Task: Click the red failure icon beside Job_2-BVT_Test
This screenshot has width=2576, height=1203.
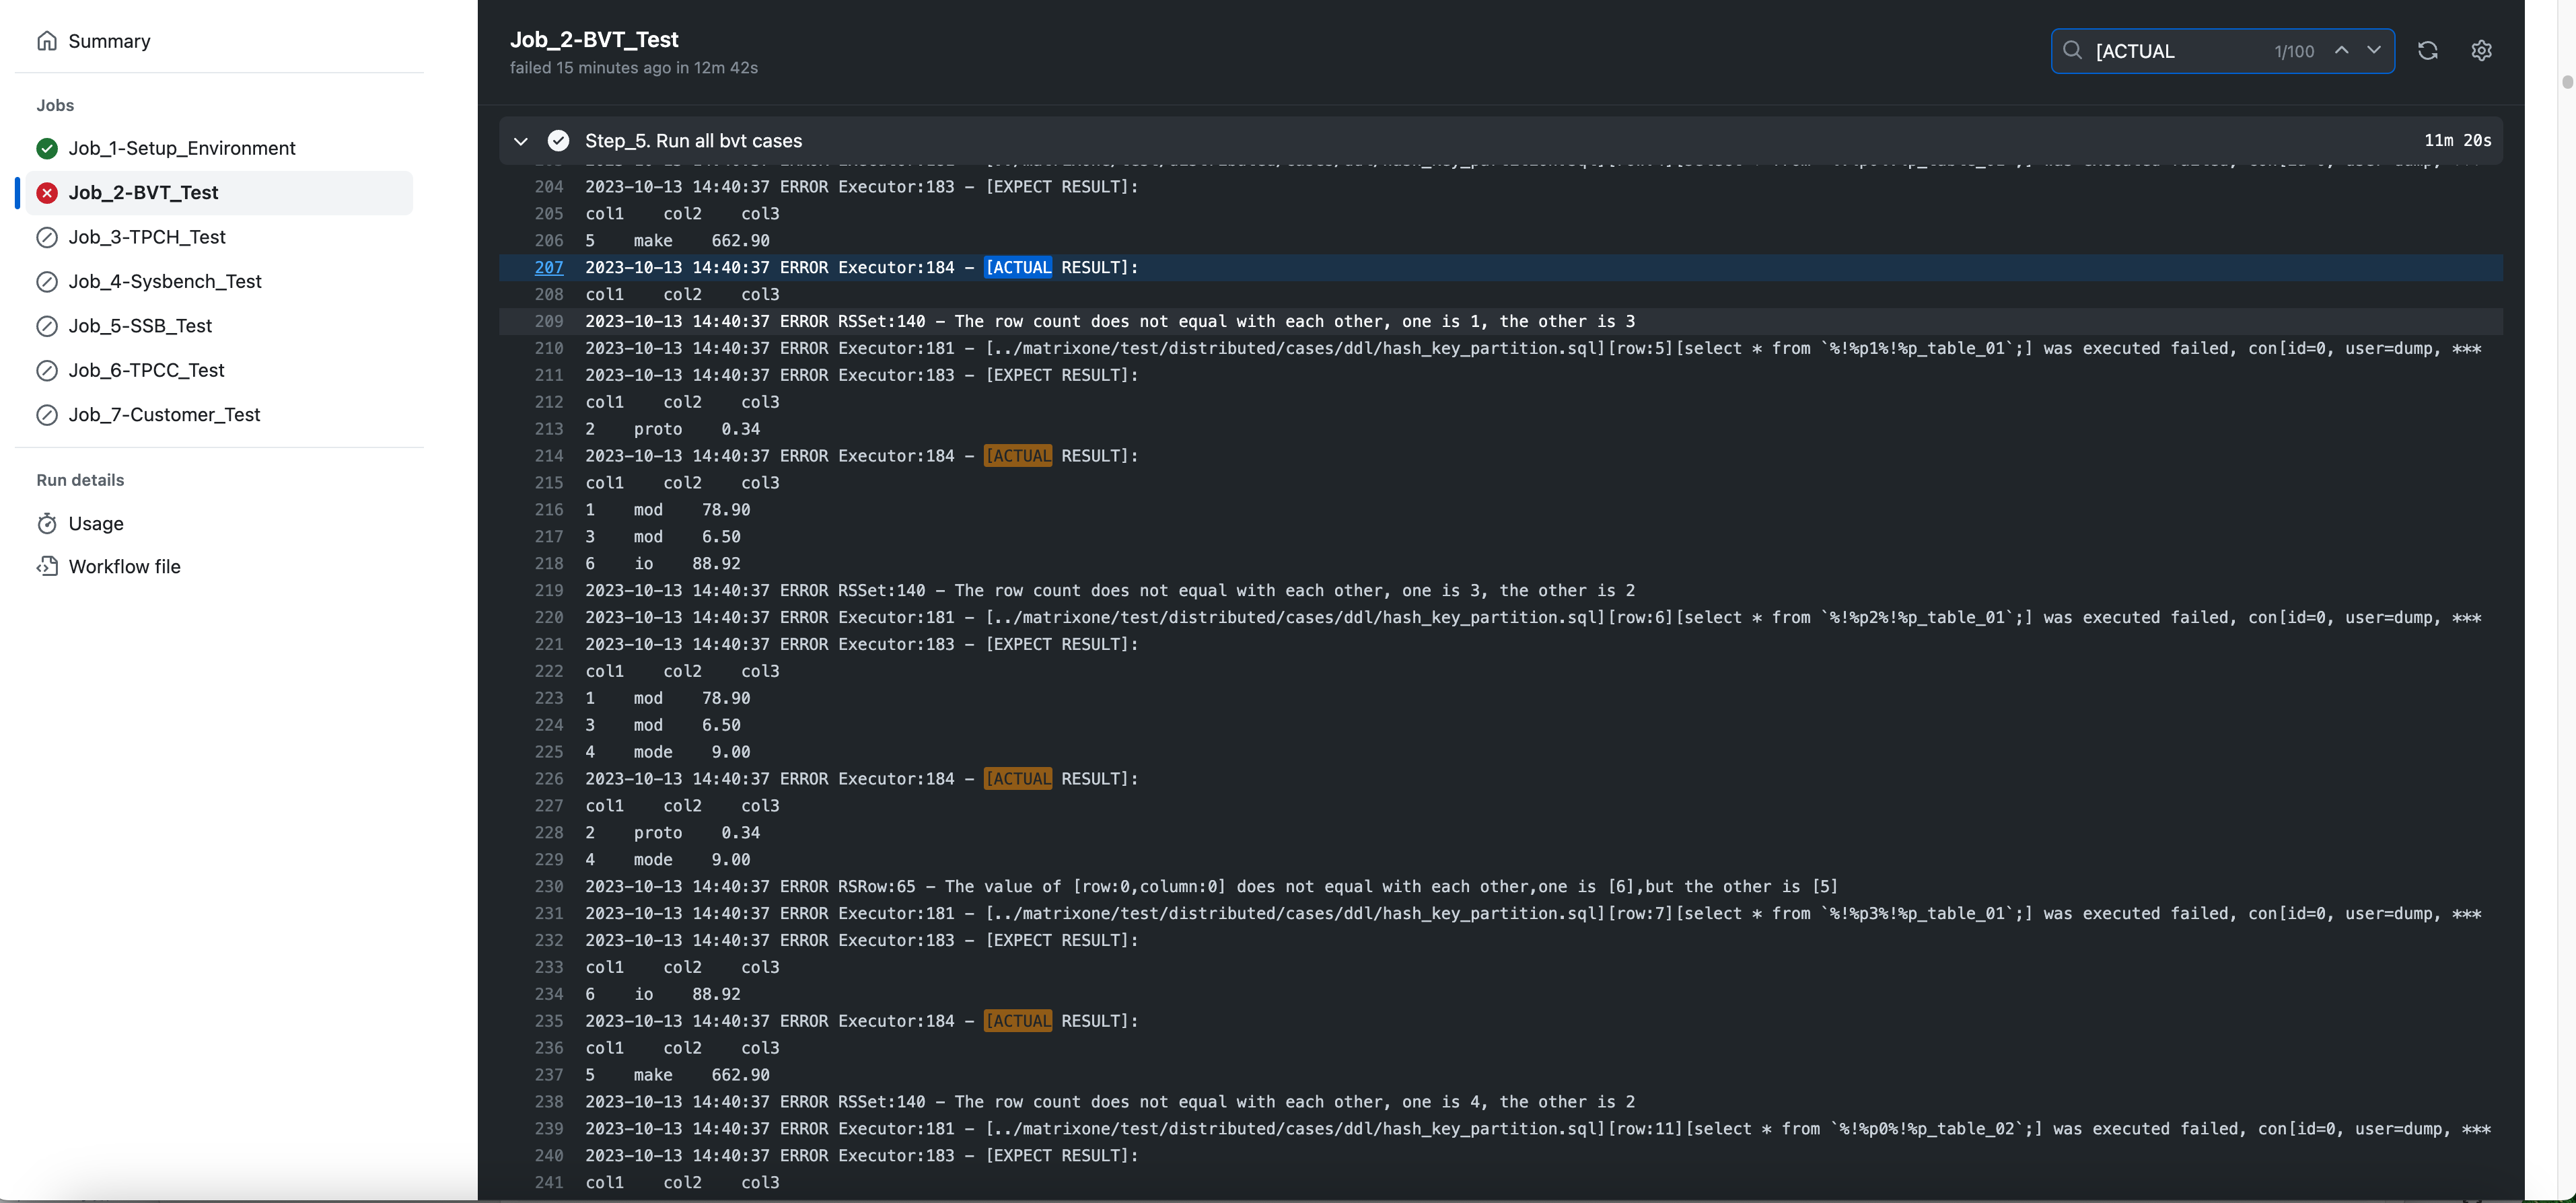Action: coord(47,192)
